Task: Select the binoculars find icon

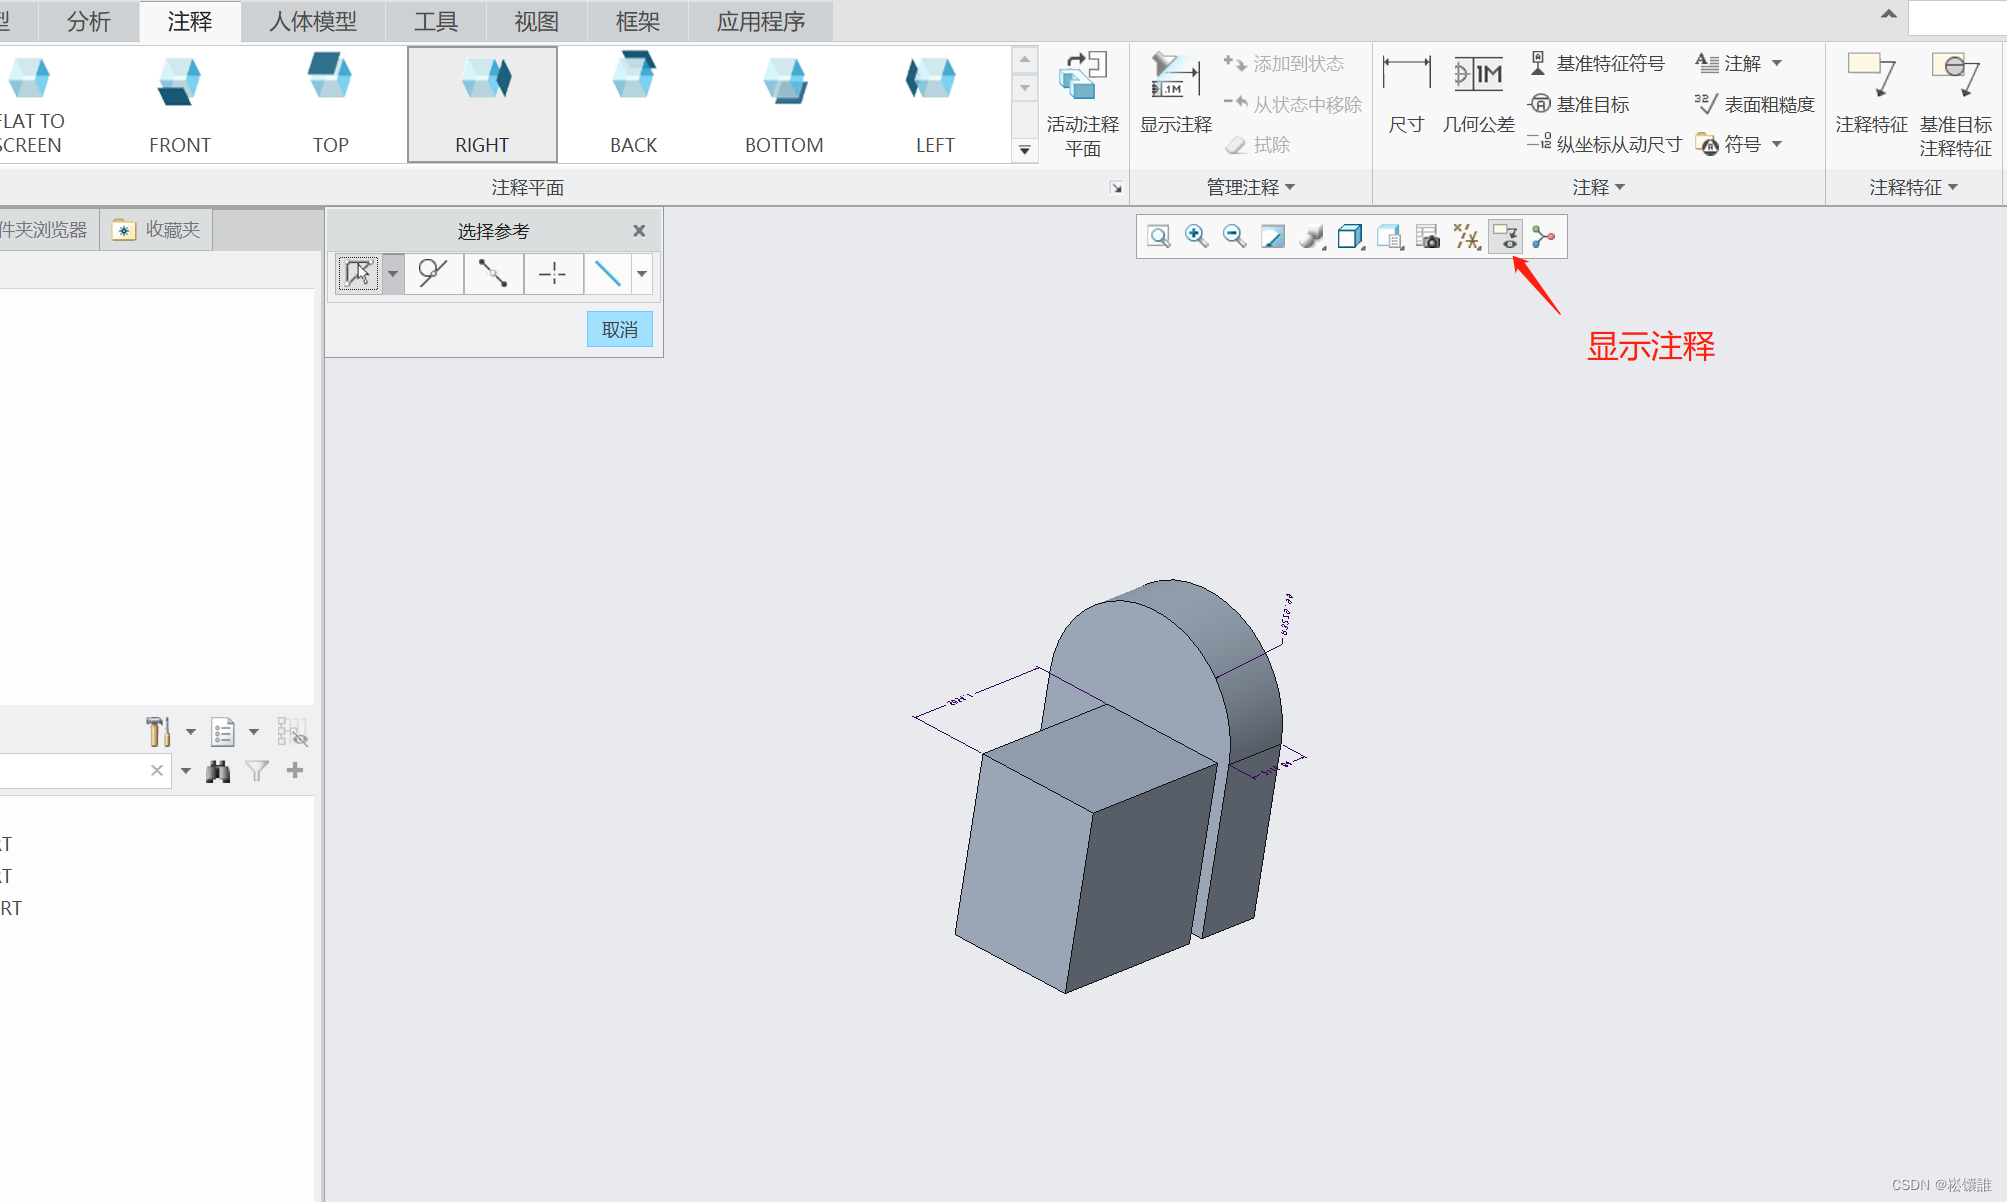Action: [218, 771]
